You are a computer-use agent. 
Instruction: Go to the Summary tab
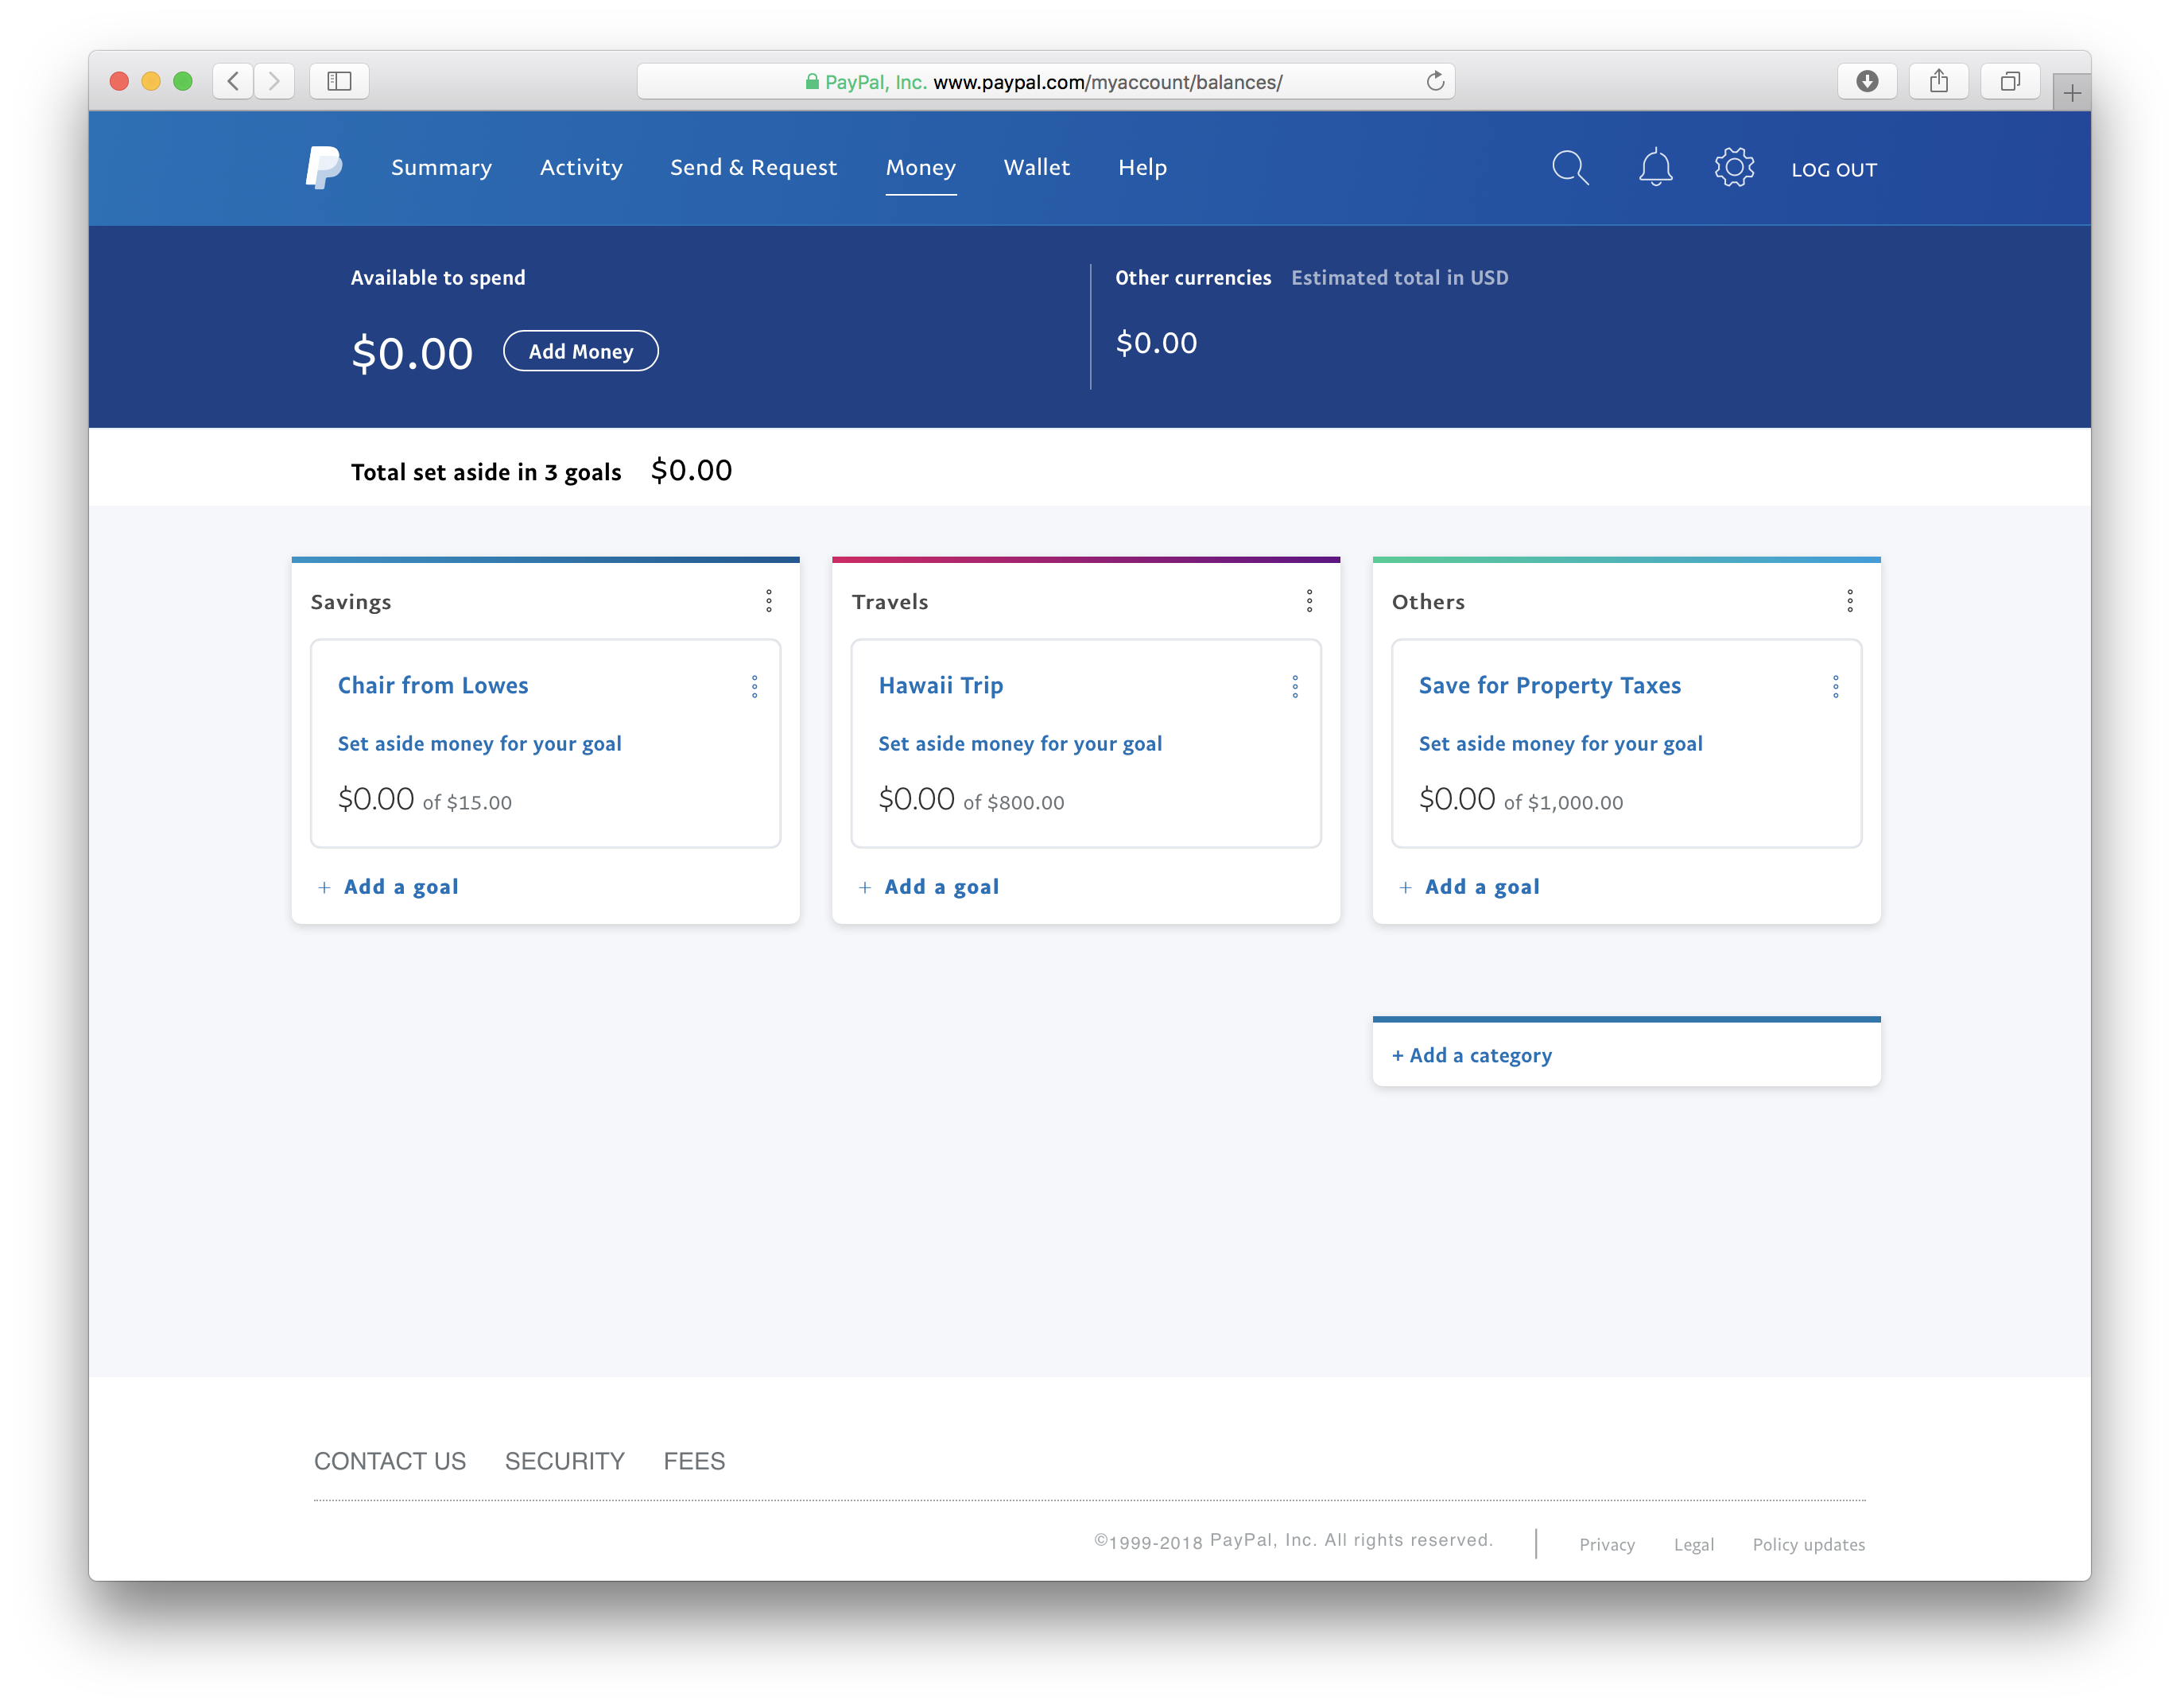[441, 168]
